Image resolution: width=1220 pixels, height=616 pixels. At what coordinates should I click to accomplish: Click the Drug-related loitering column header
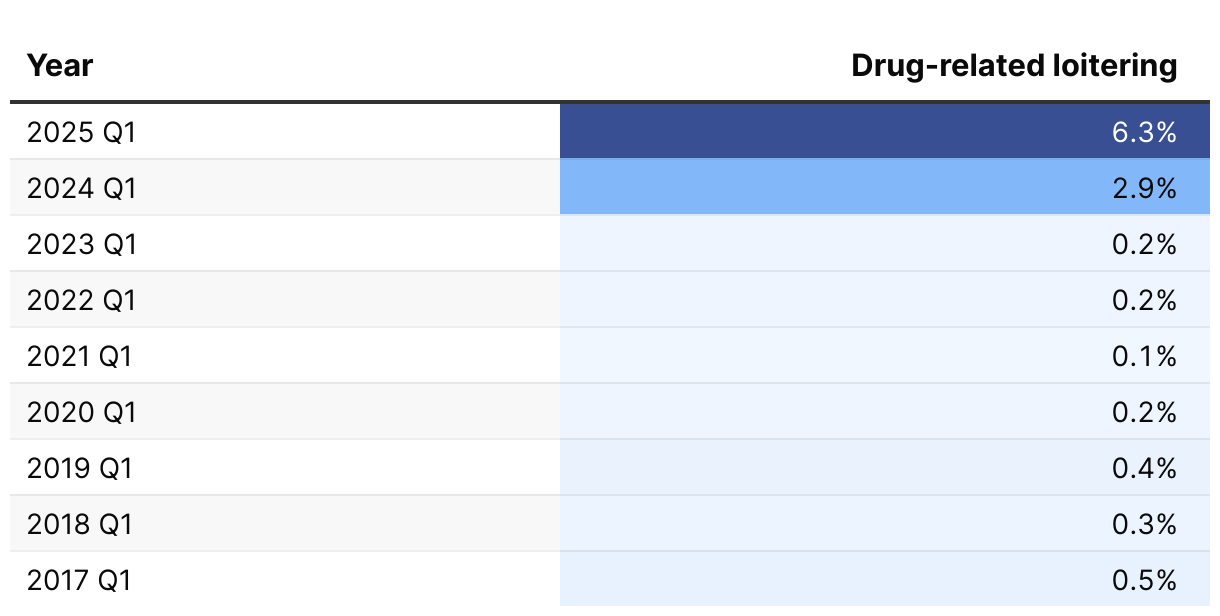[1014, 66]
